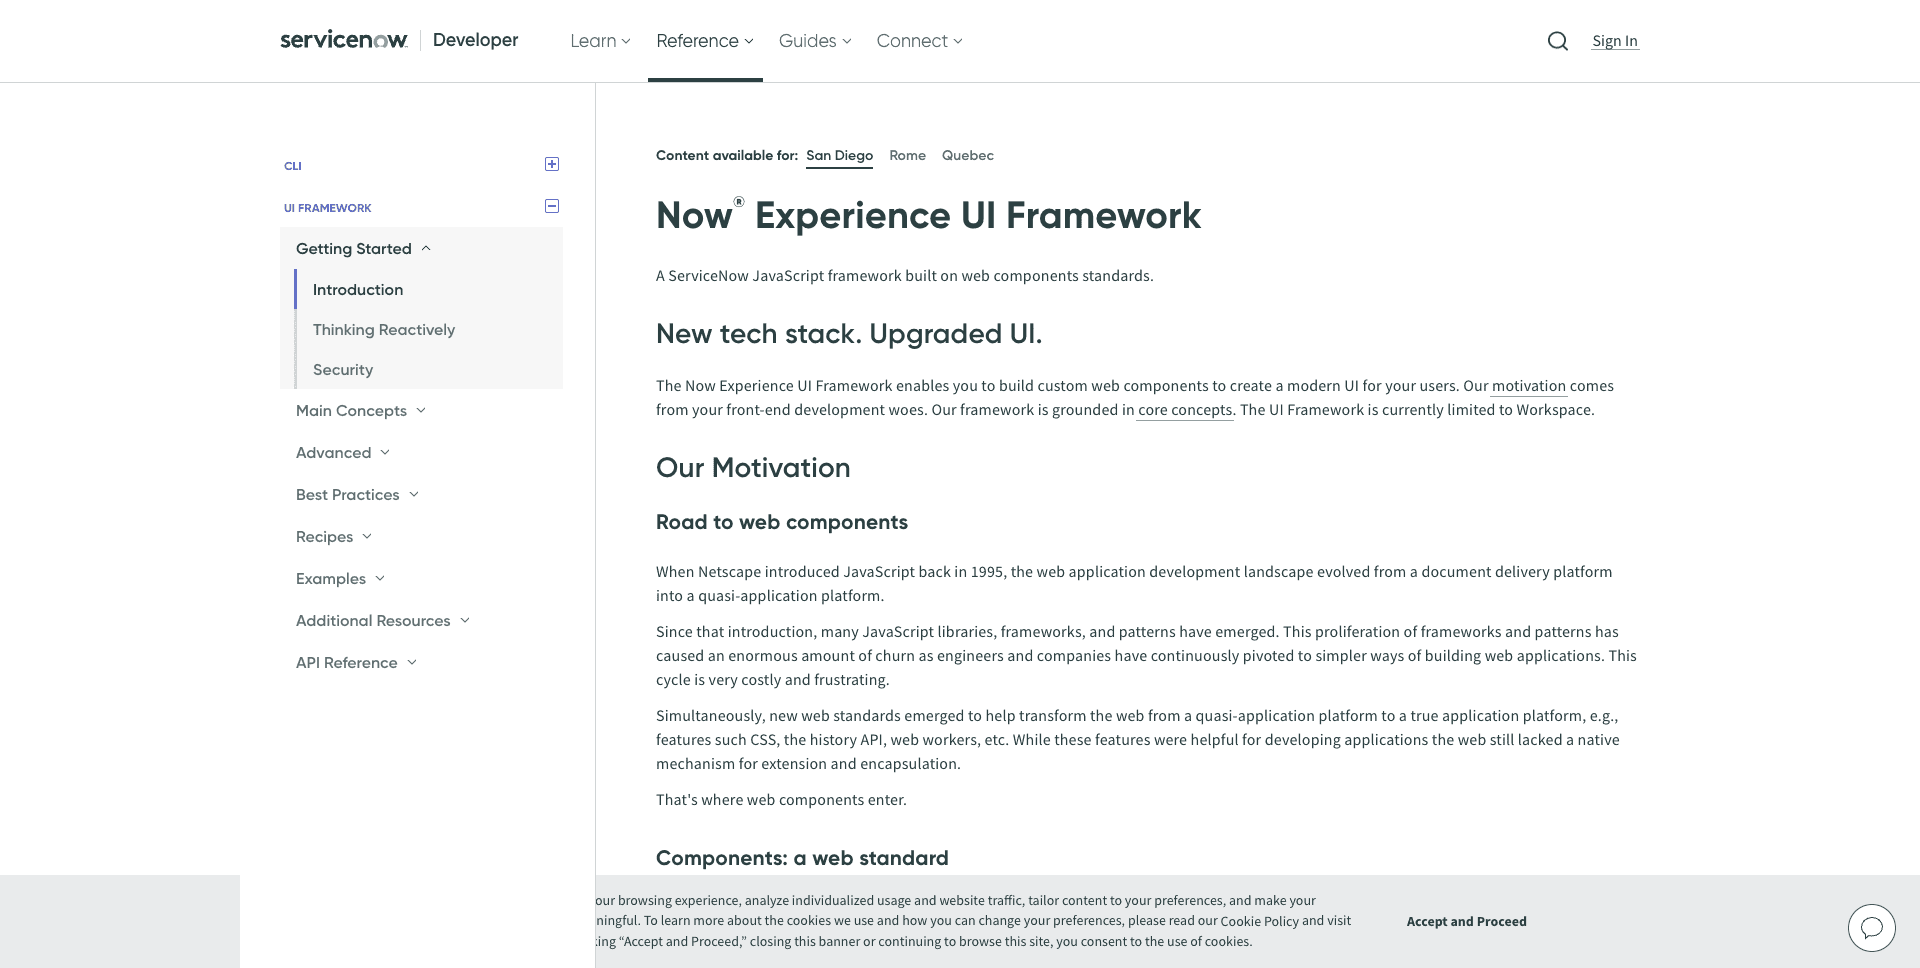This screenshot has height=968, width=1920.
Task: Click "That's where web components enter." sentence
Action: click(x=781, y=800)
